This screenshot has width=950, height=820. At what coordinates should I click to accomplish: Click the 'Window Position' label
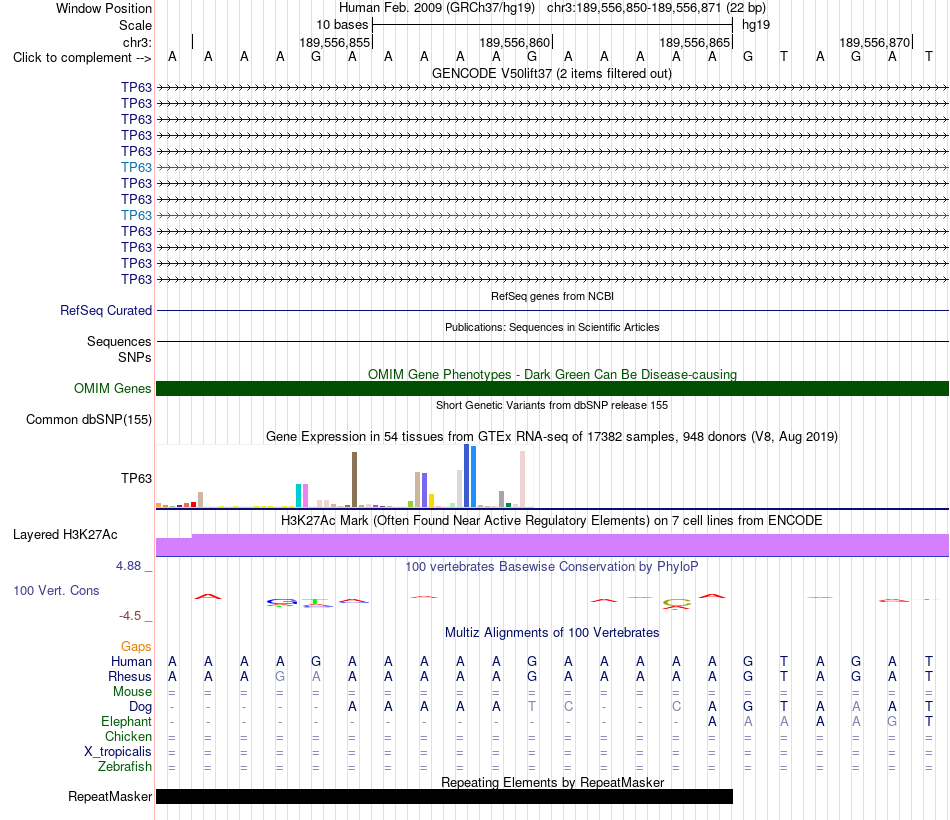click(104, 8)
